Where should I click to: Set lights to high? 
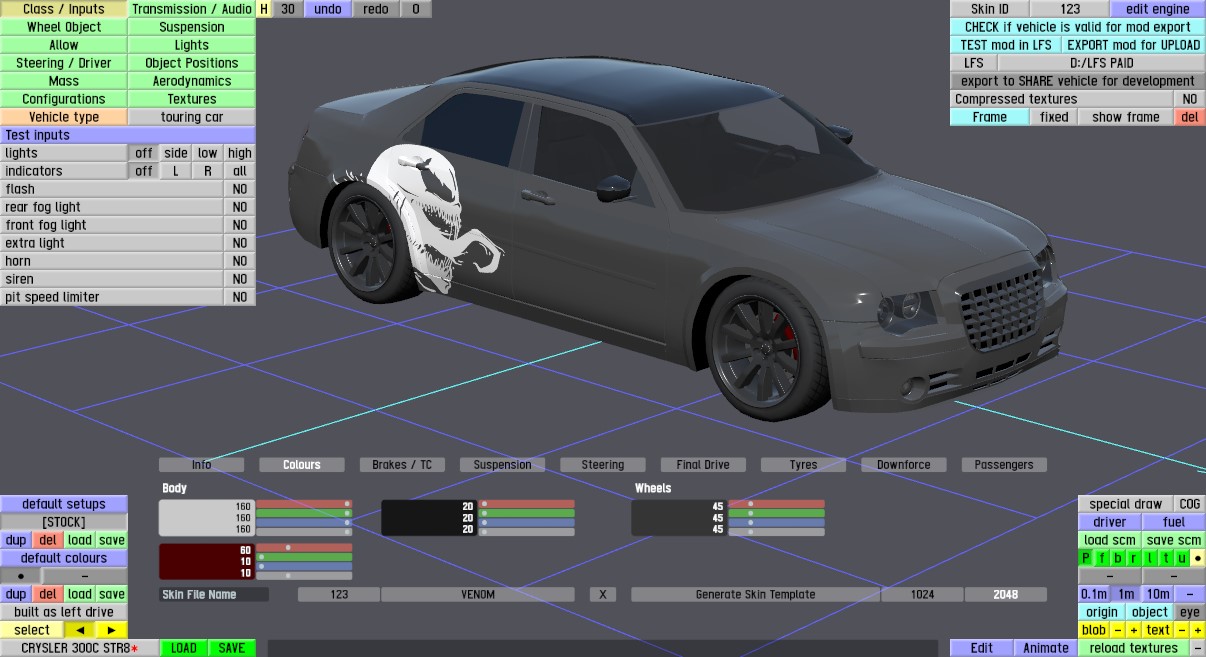(240, 153)
